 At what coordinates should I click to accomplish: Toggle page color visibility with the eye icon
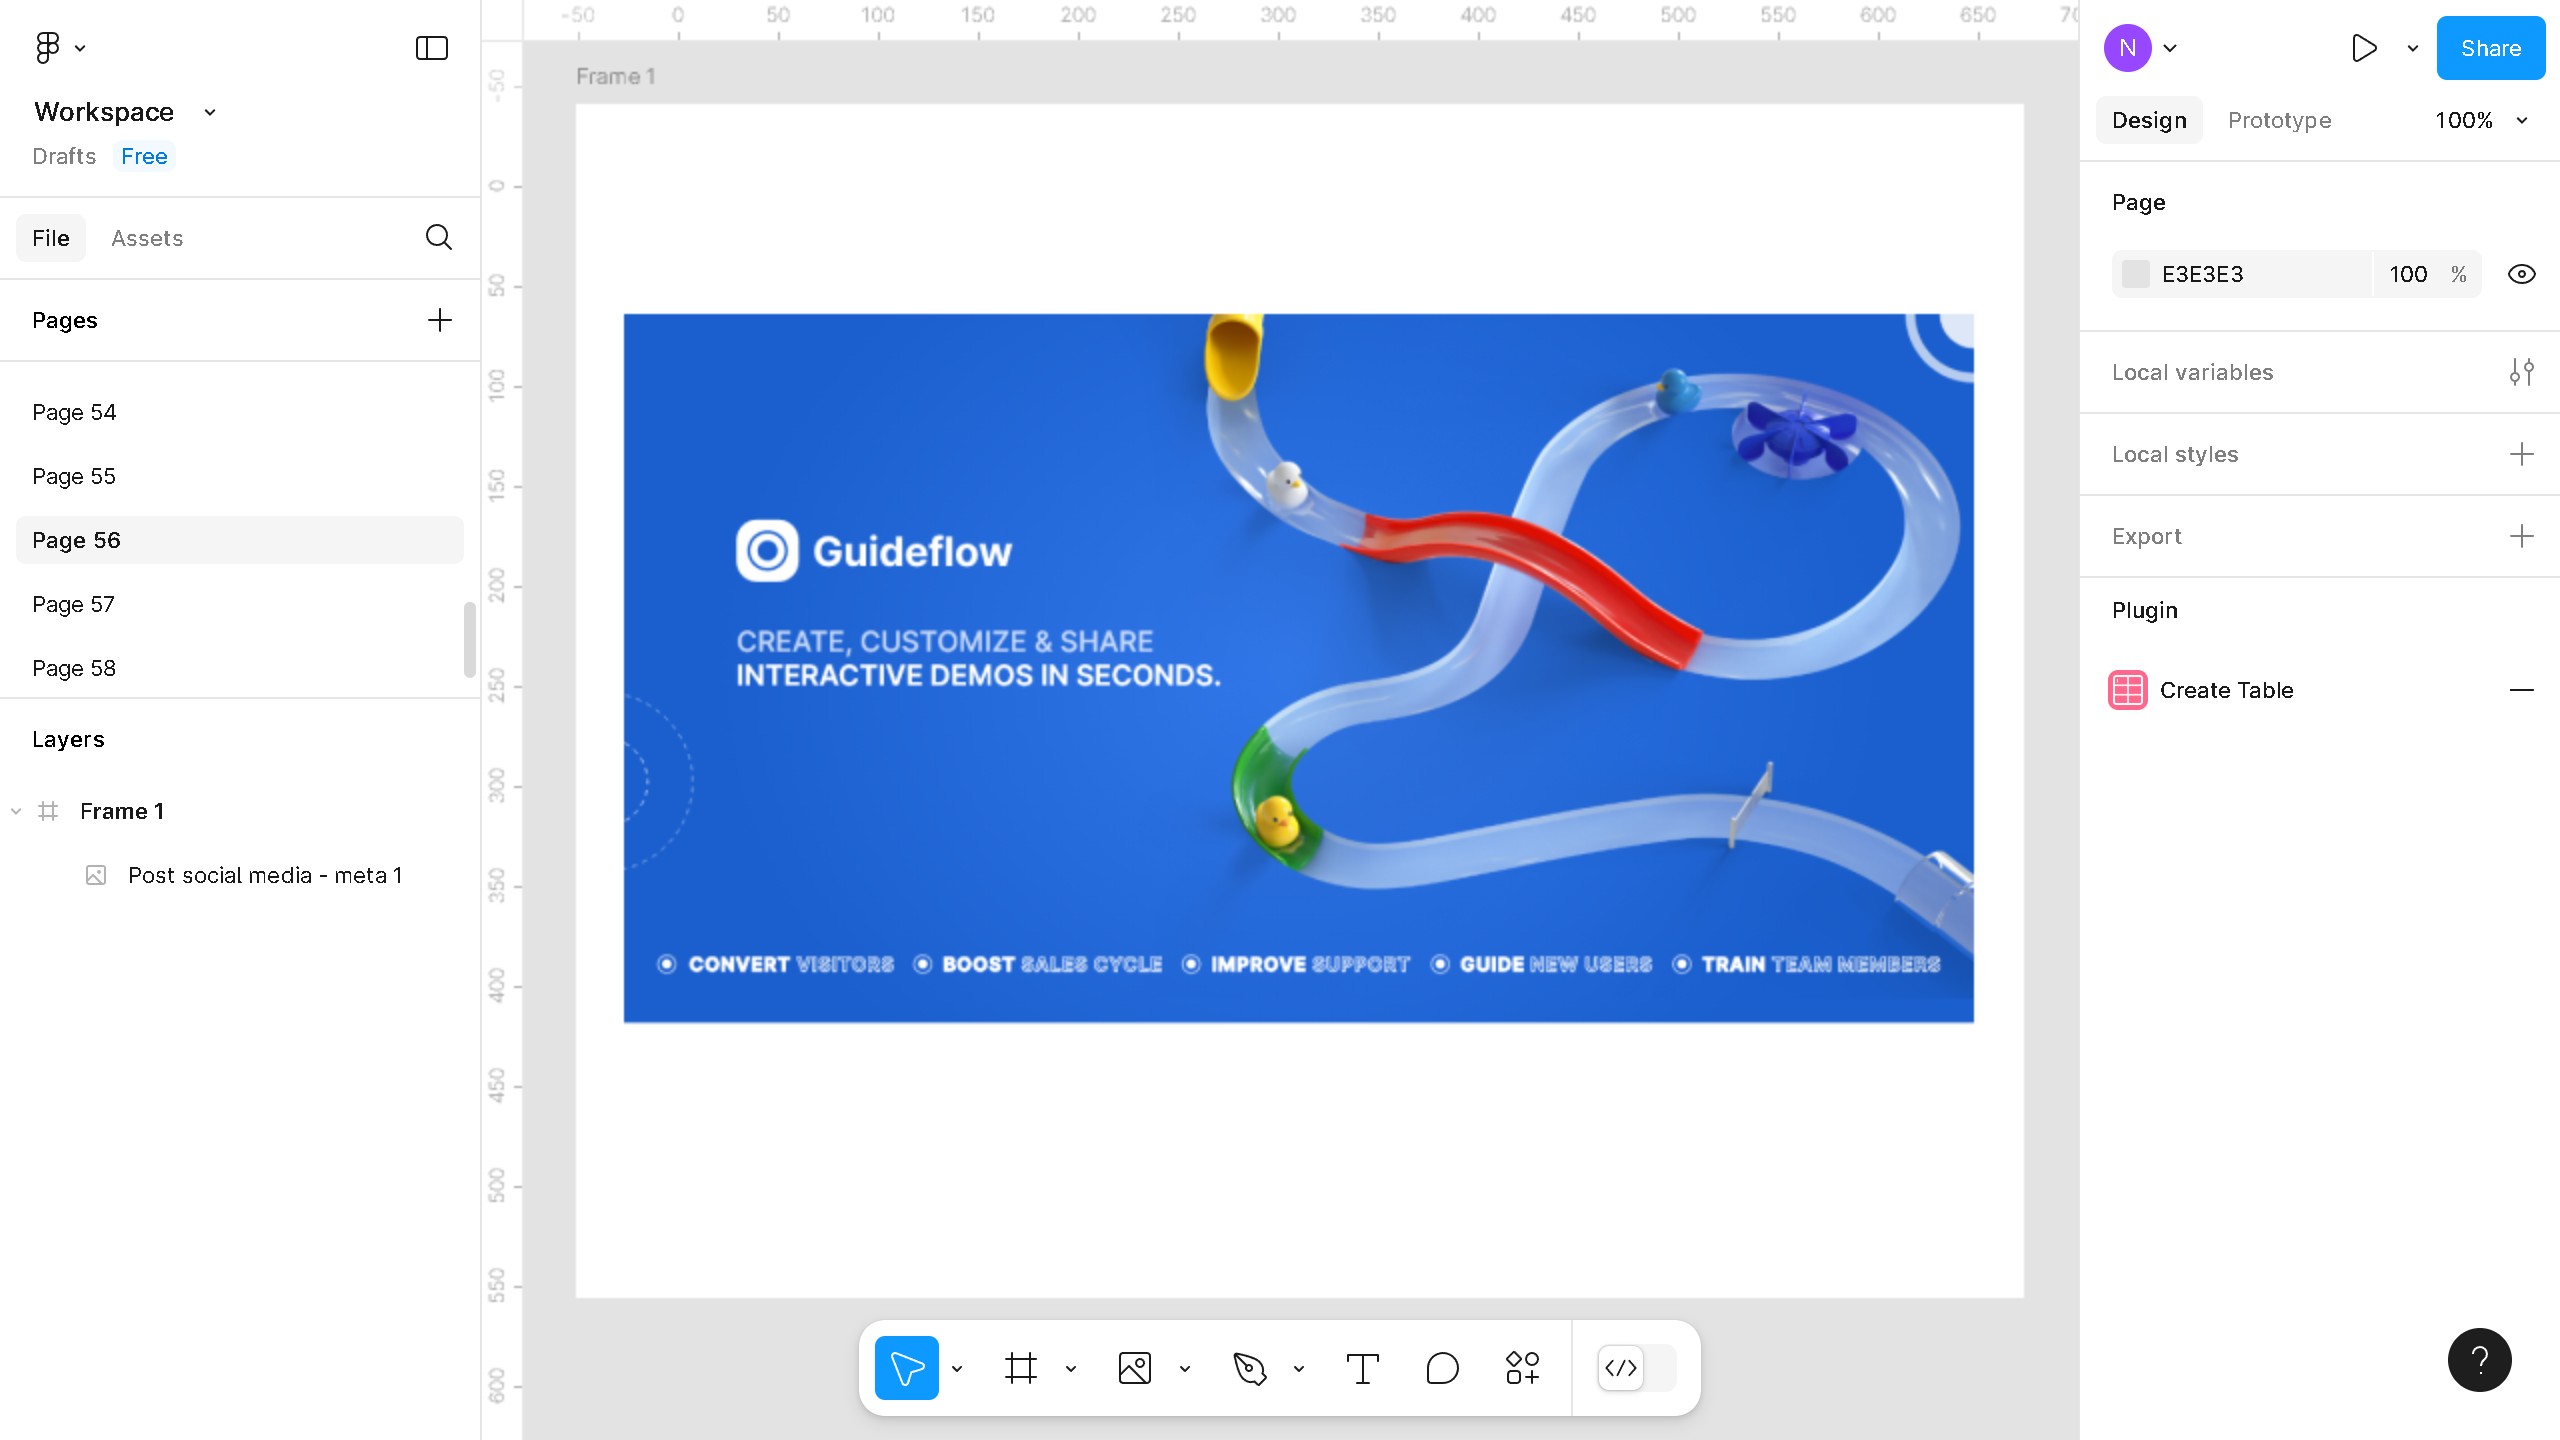coord(2521,273)
